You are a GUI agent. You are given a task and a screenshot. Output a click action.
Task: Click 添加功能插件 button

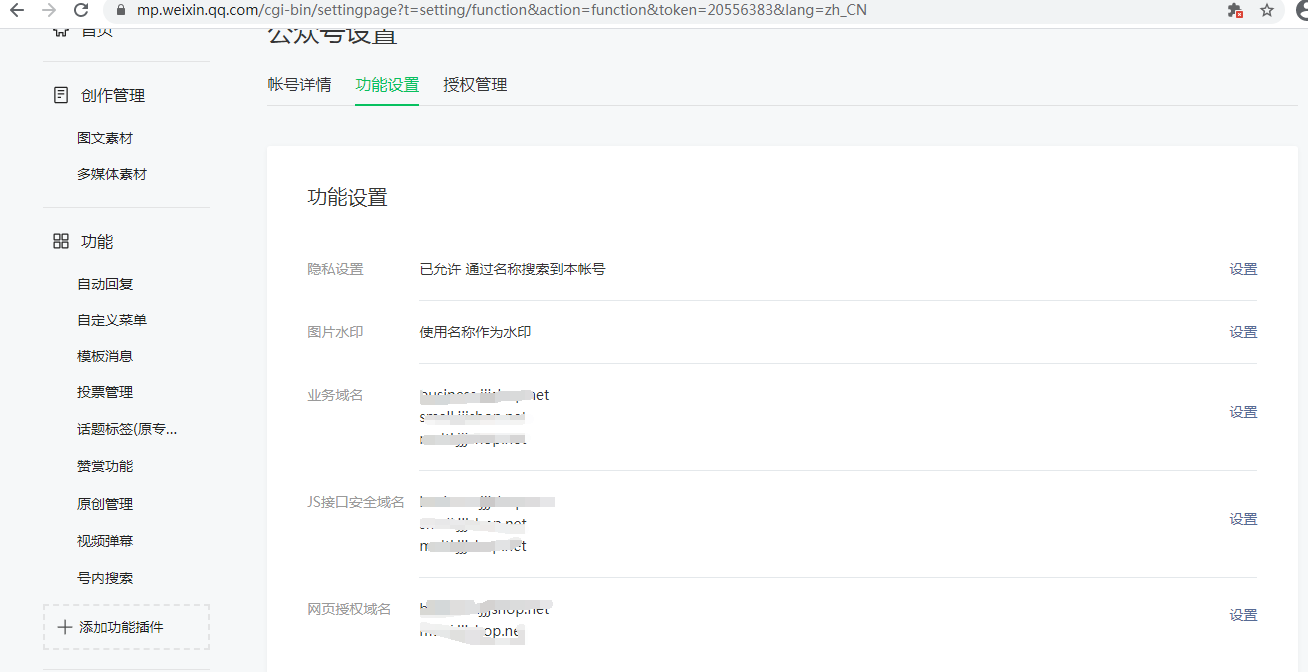126,627
